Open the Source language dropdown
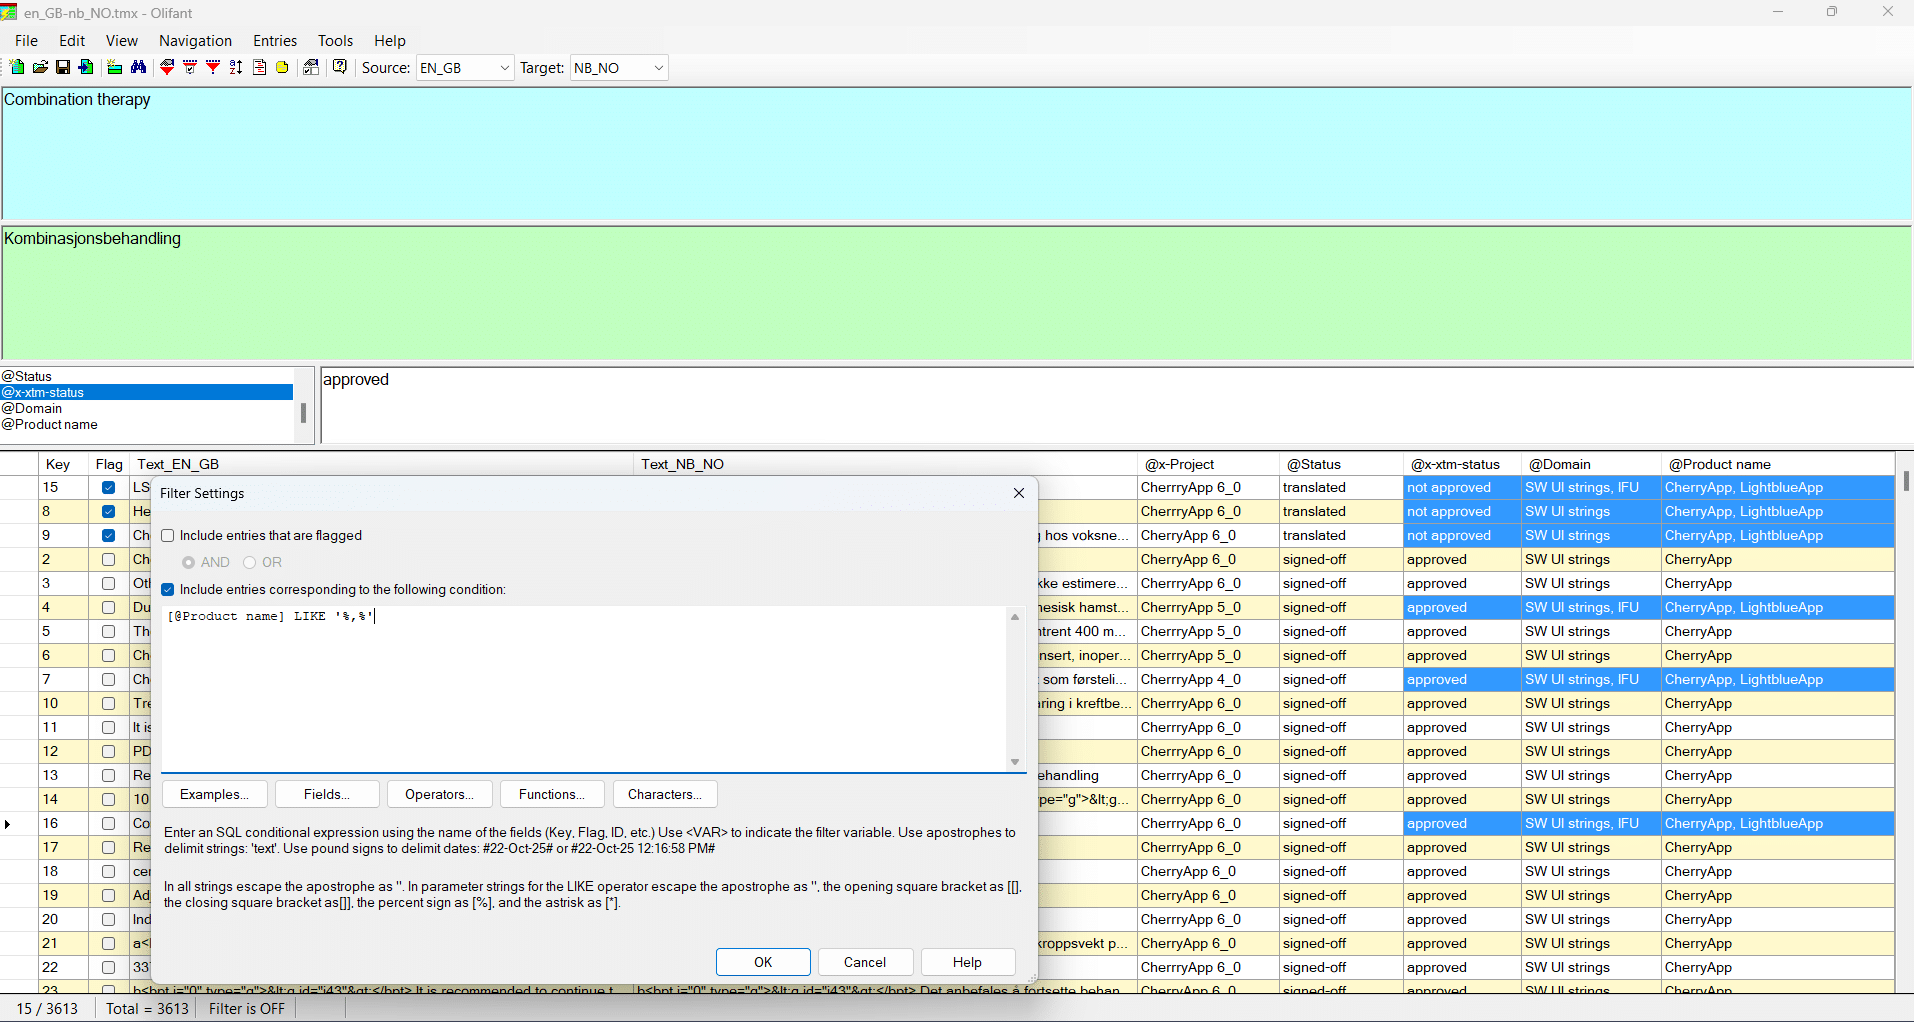 pyautogui.click(x=504, y=68)
